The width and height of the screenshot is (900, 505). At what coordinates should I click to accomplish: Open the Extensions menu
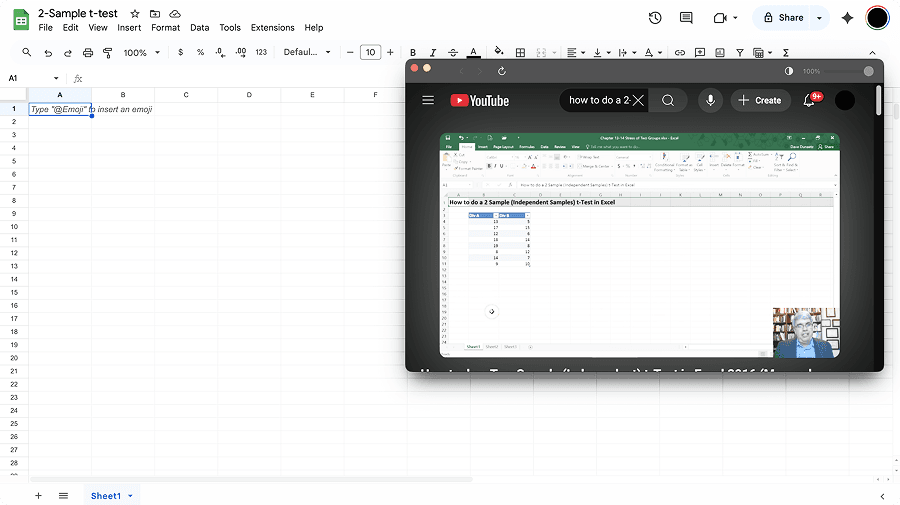point(273,28)
